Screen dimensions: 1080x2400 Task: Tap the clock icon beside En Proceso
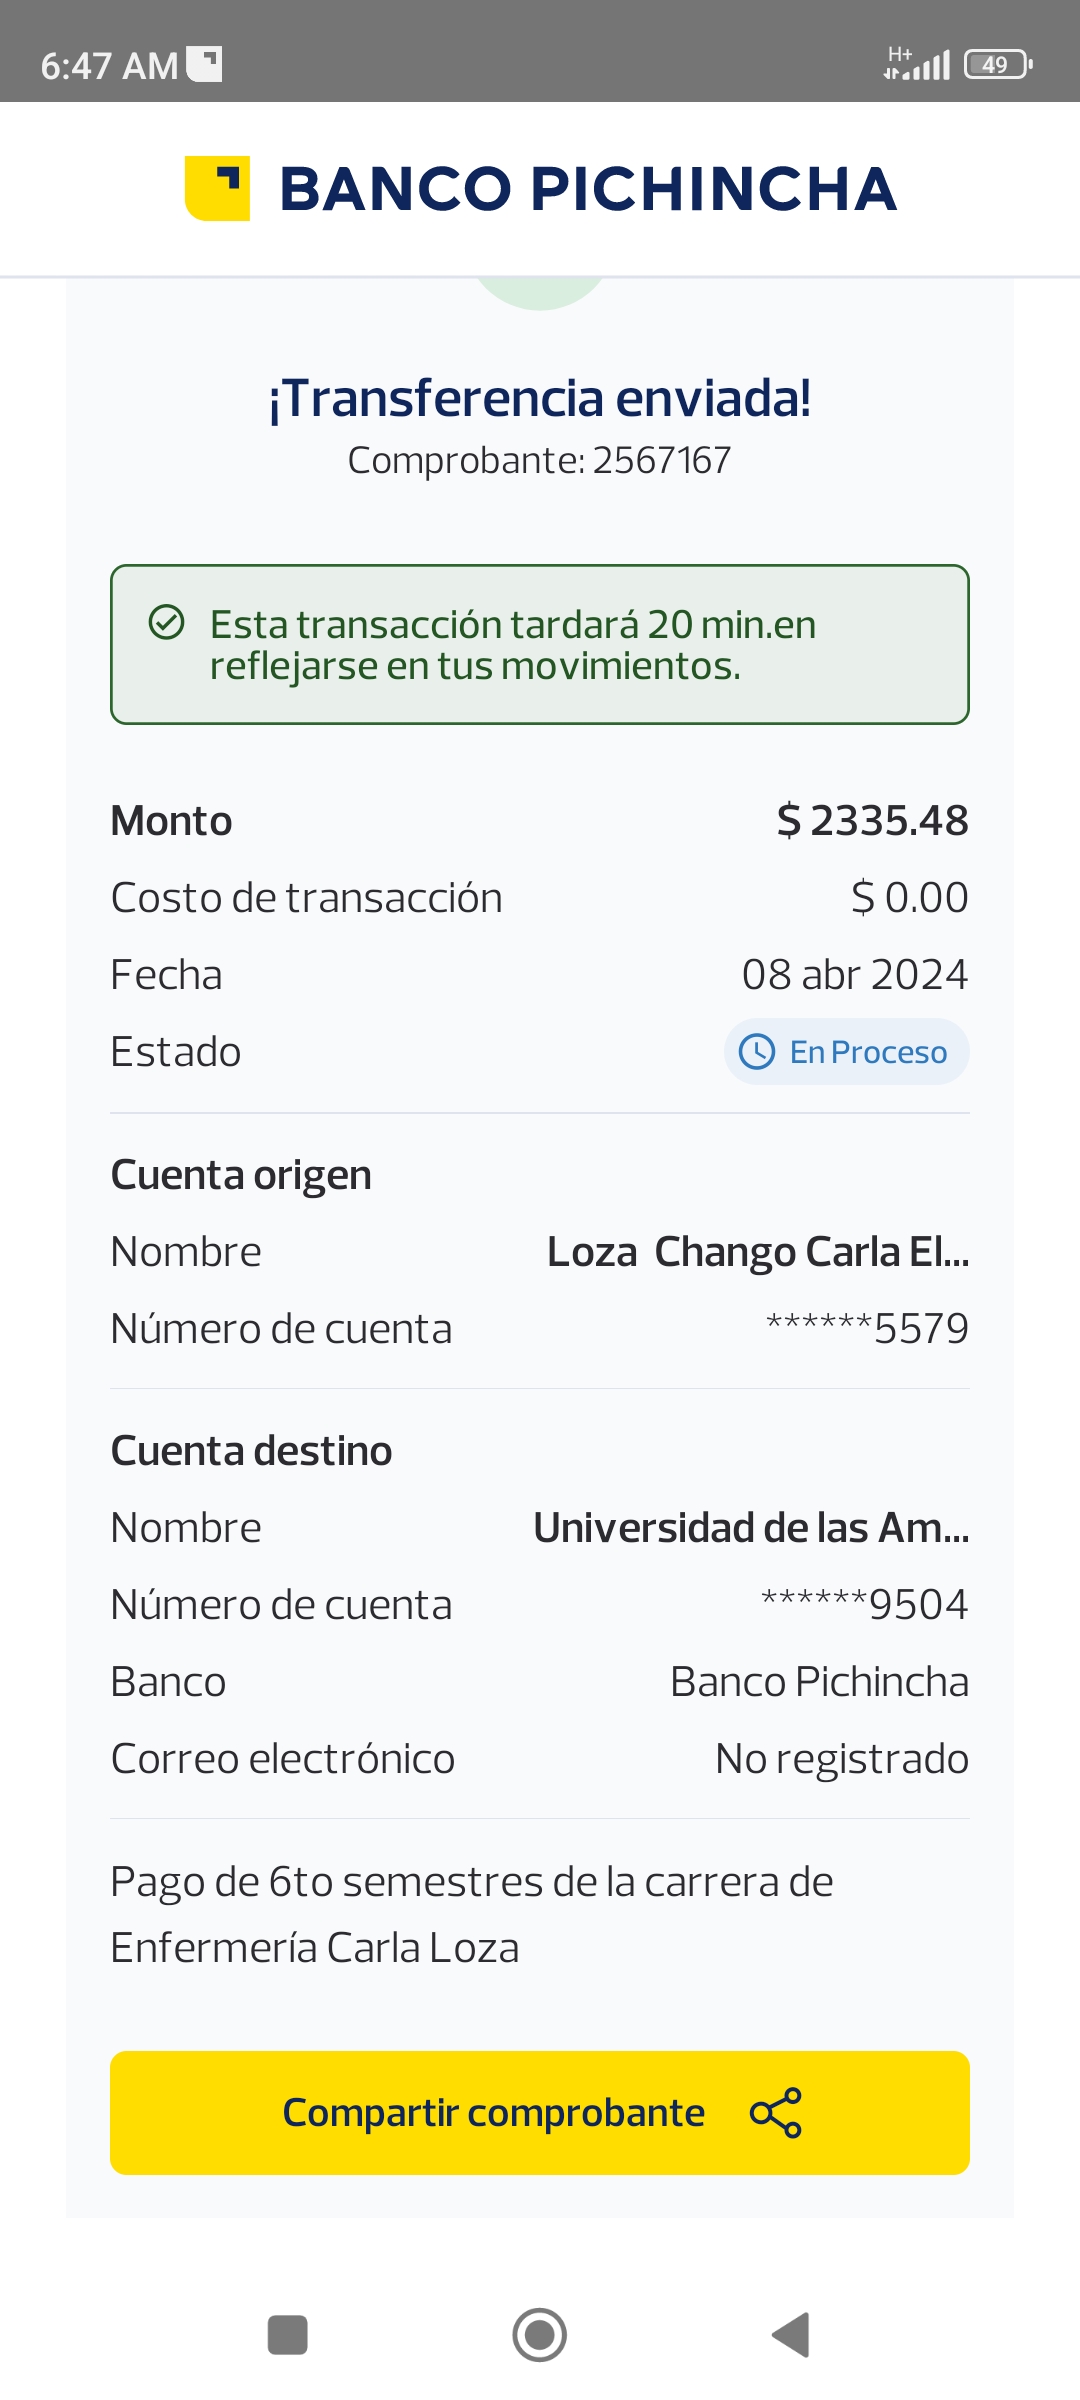[x=757, y=1052]
